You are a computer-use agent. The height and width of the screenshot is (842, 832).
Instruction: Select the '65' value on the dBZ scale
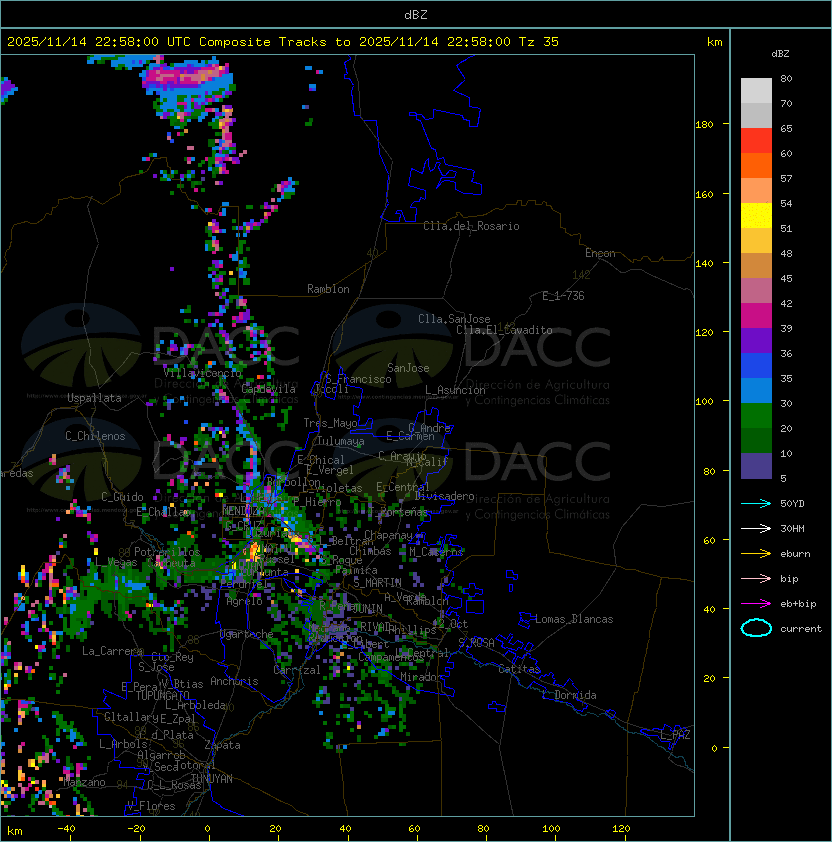click(x=786, y=128)
